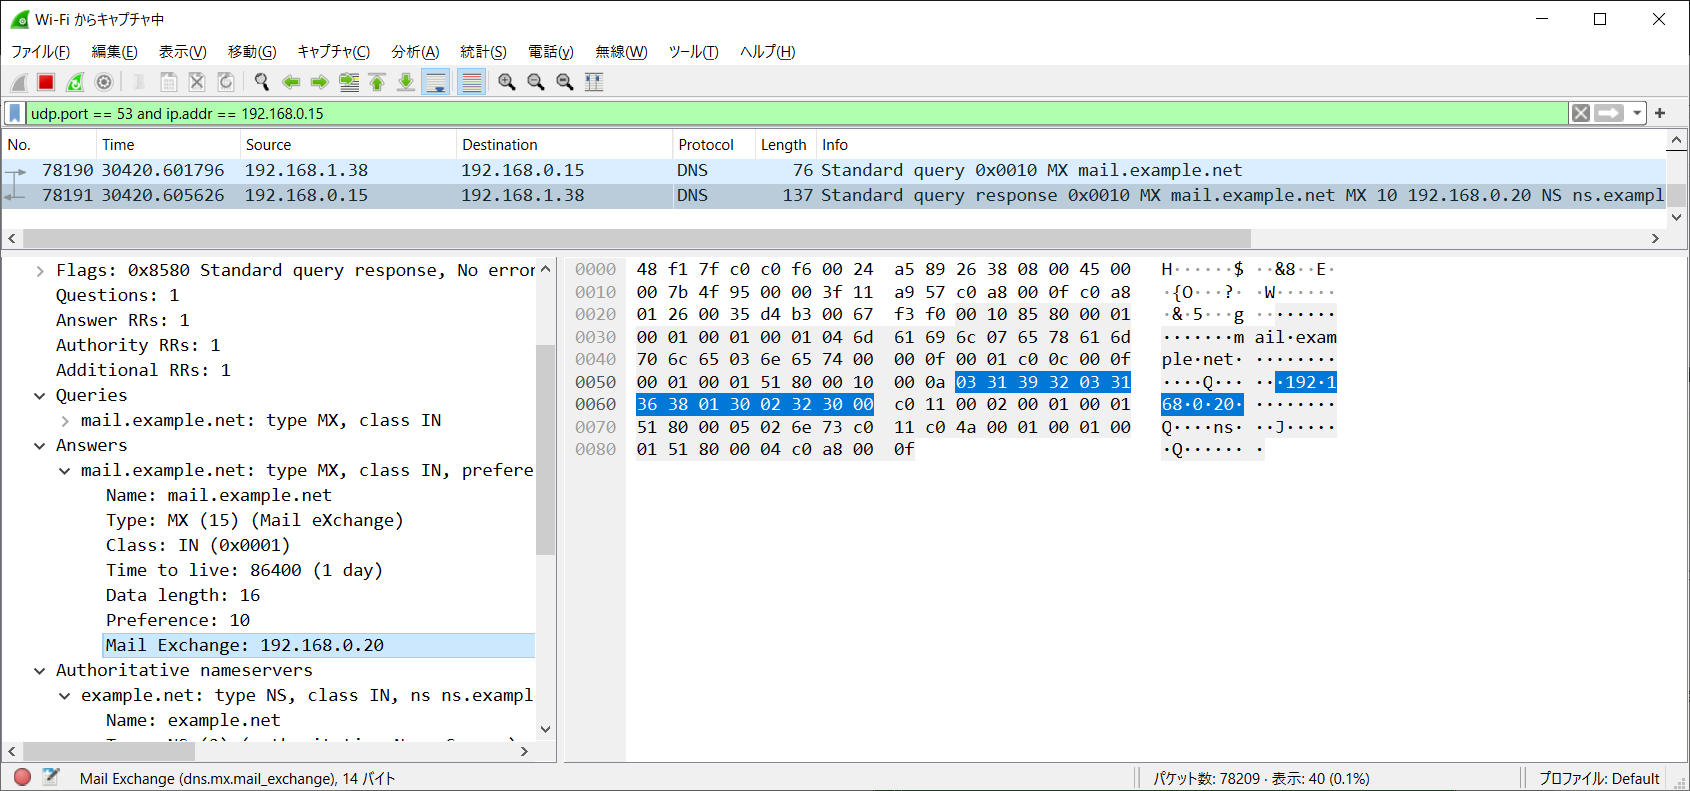Clear the display filter
The image size is (1690, 791).
tap(1581, 113)
